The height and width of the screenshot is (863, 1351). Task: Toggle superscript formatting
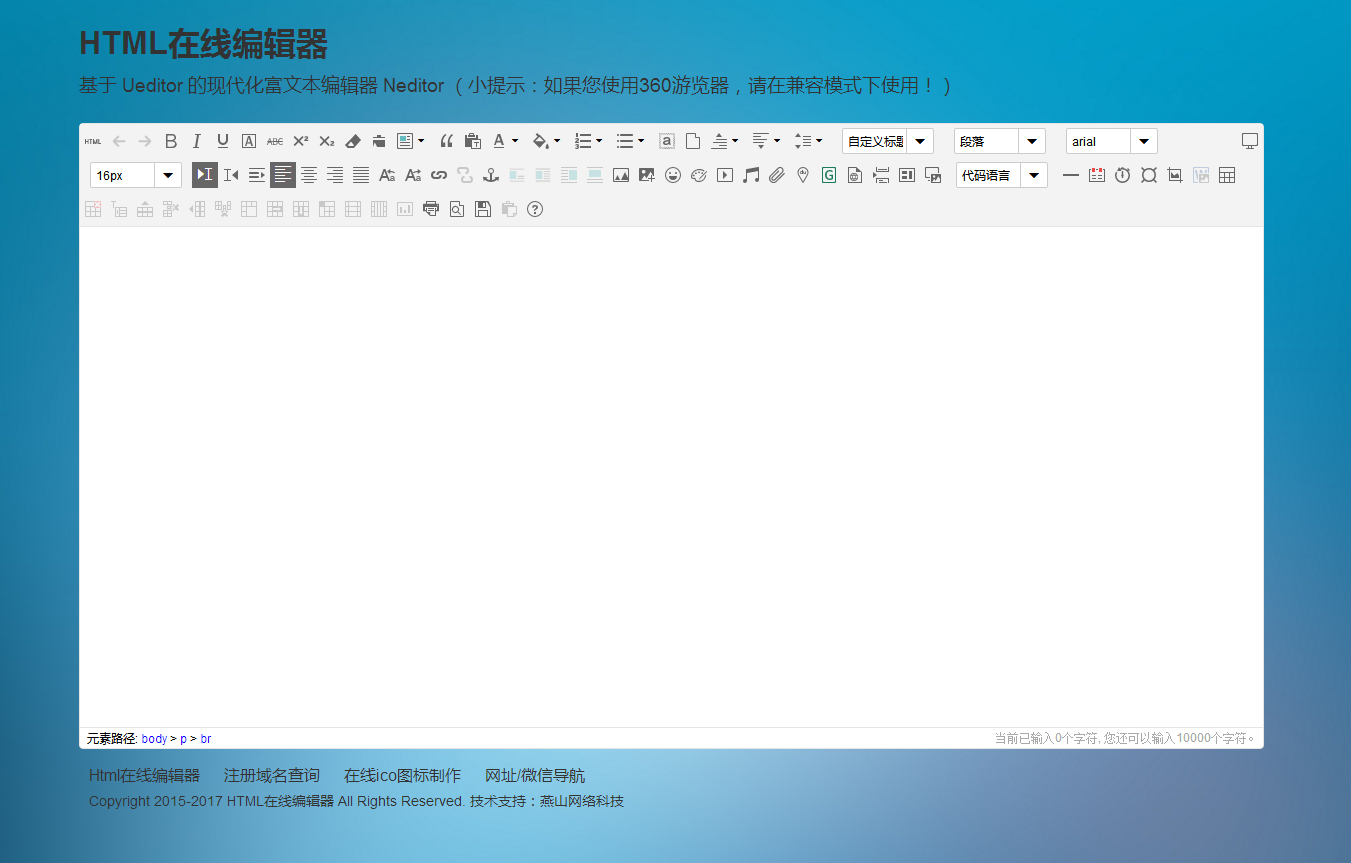coord(301,141)
